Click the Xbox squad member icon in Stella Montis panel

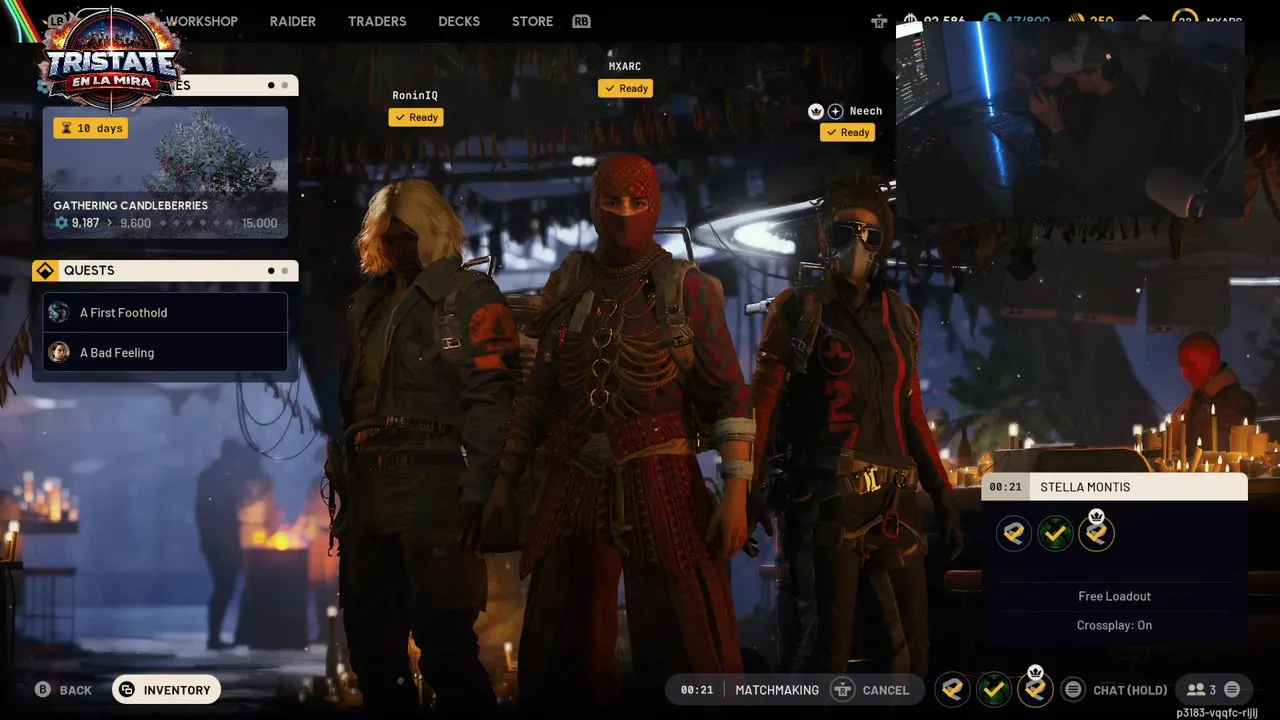tap(1055, 534)
